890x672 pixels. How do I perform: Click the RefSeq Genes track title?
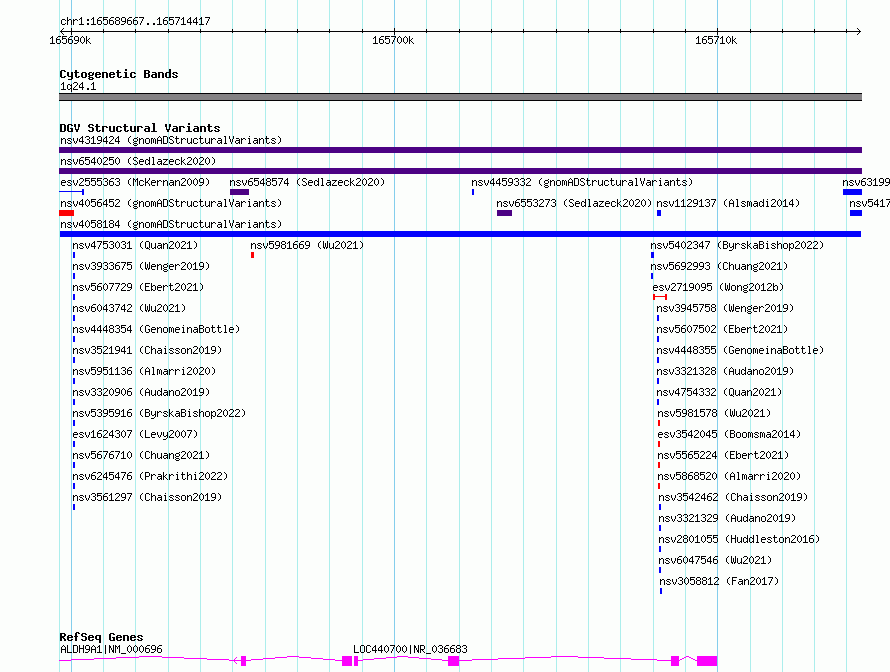pos(101,637)
